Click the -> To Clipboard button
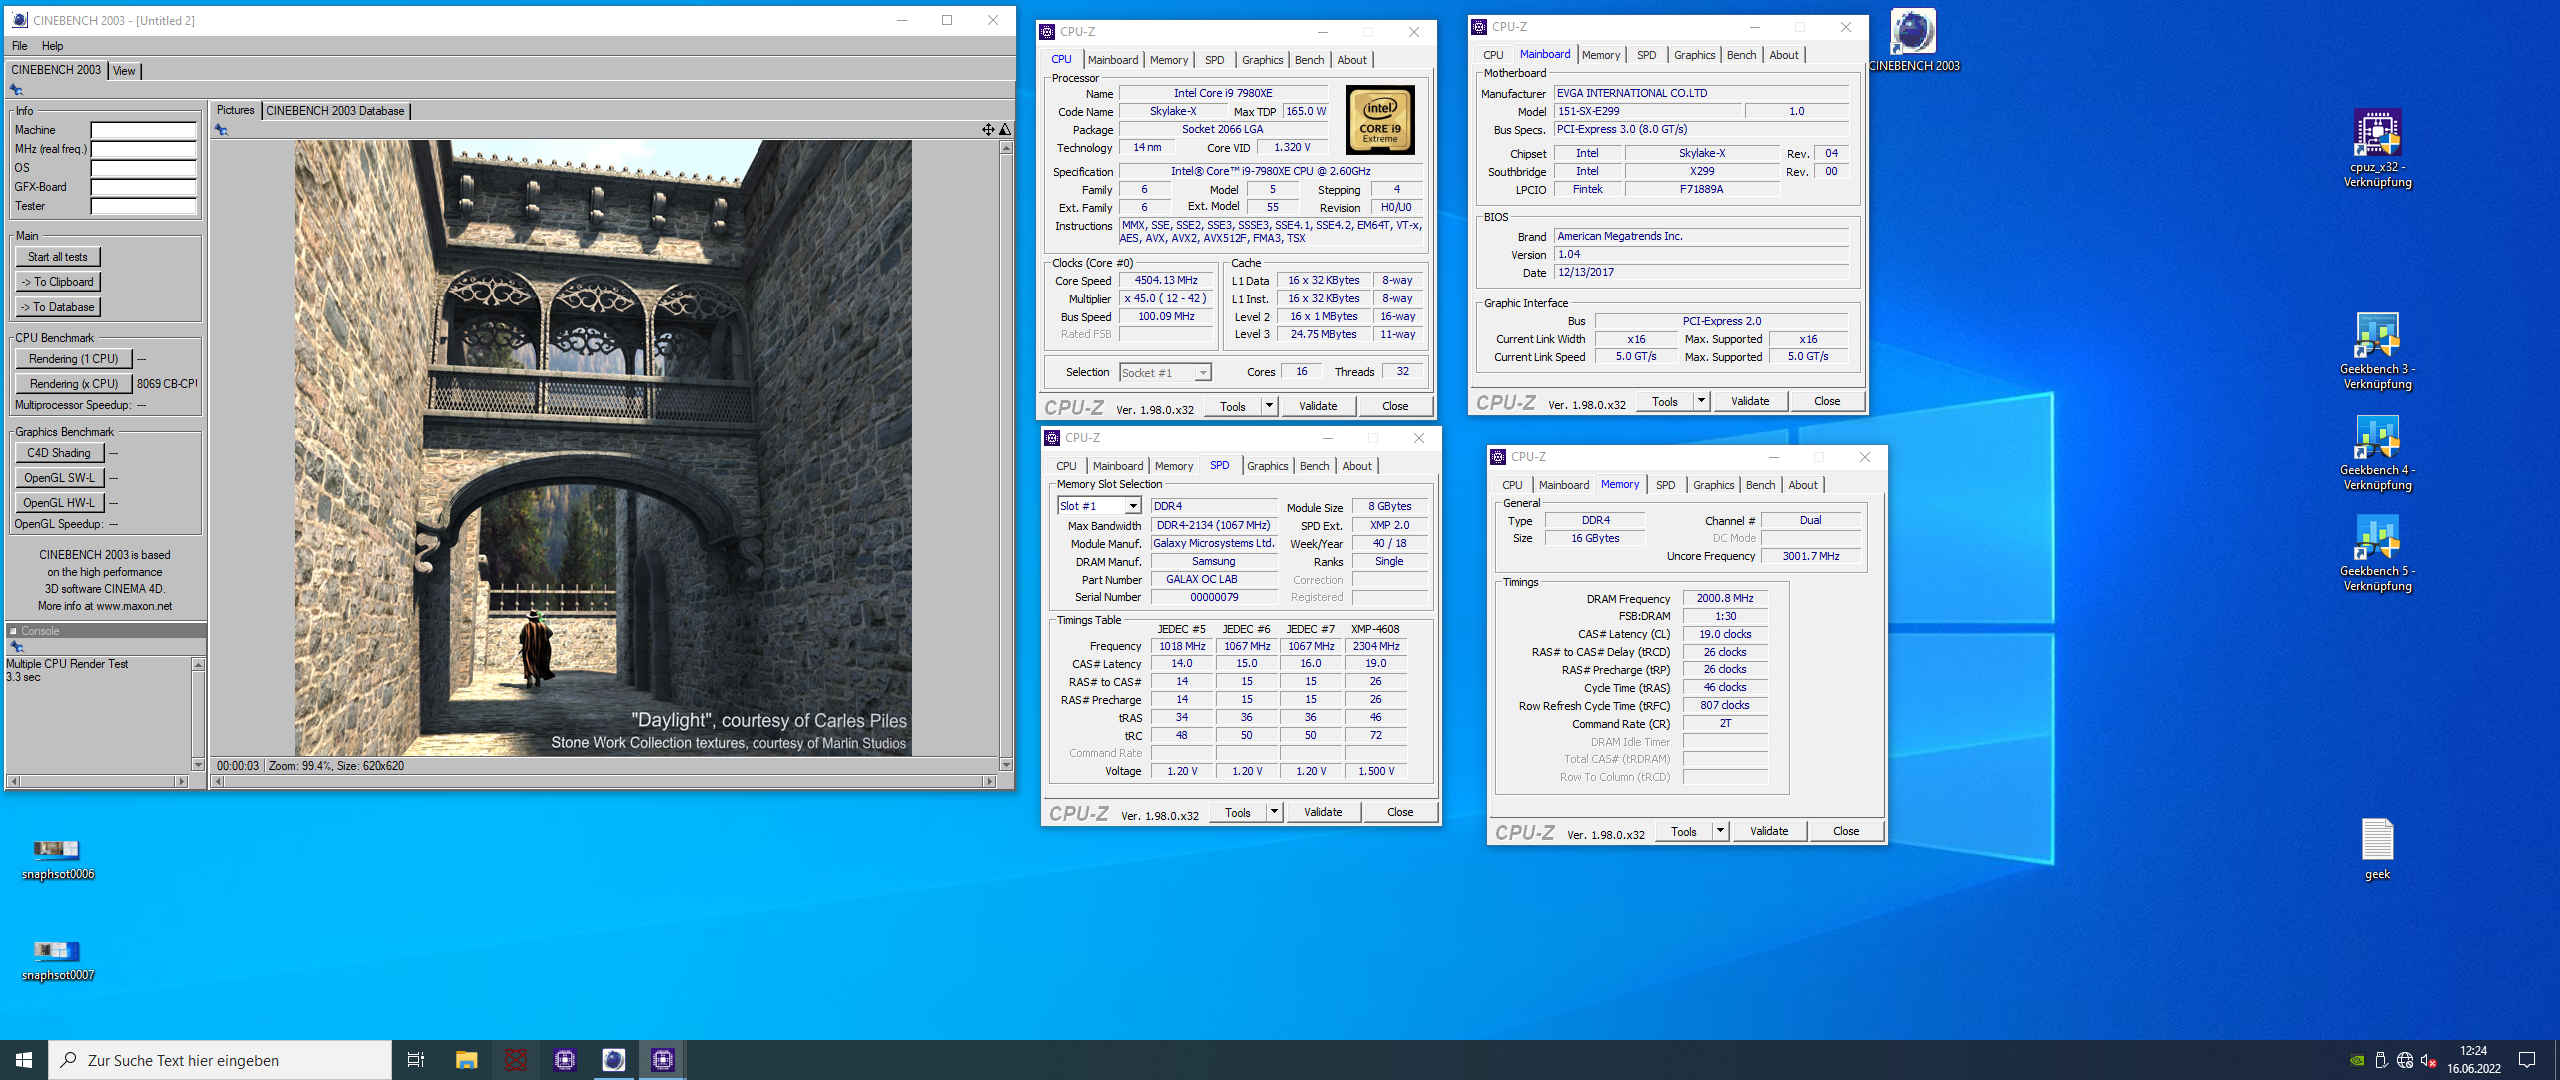Screen dimensions: 2560x1080 coord(58,282)
